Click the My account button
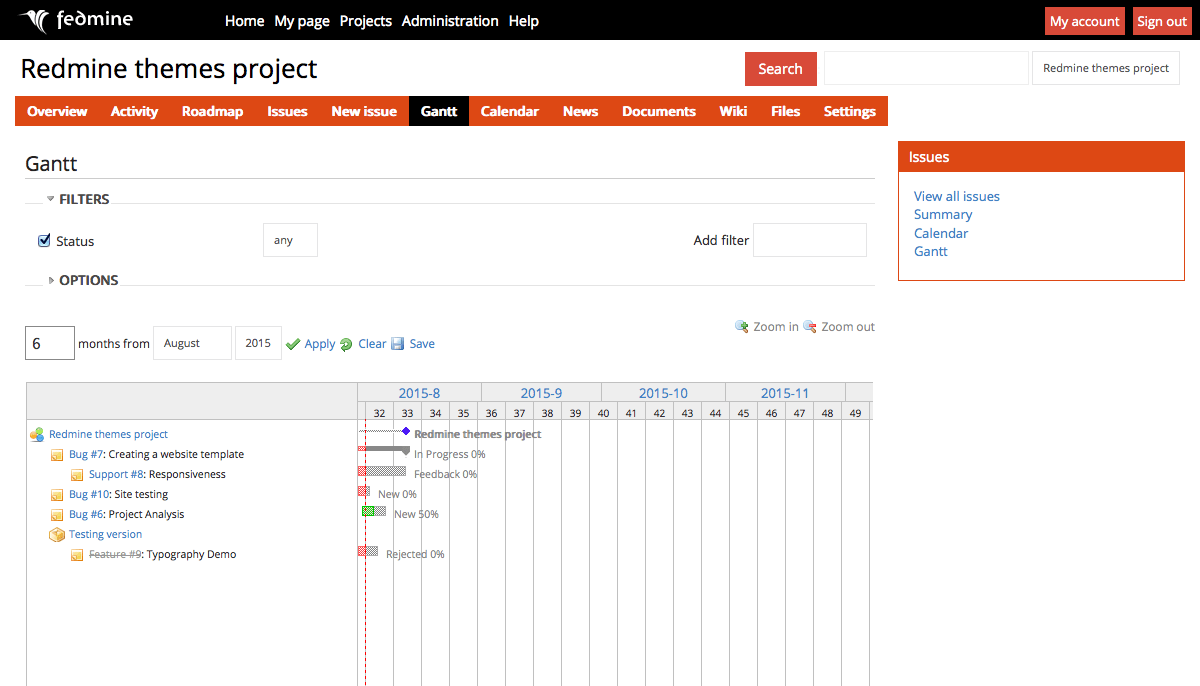1200x686 pixels. tap(1085, 21)
